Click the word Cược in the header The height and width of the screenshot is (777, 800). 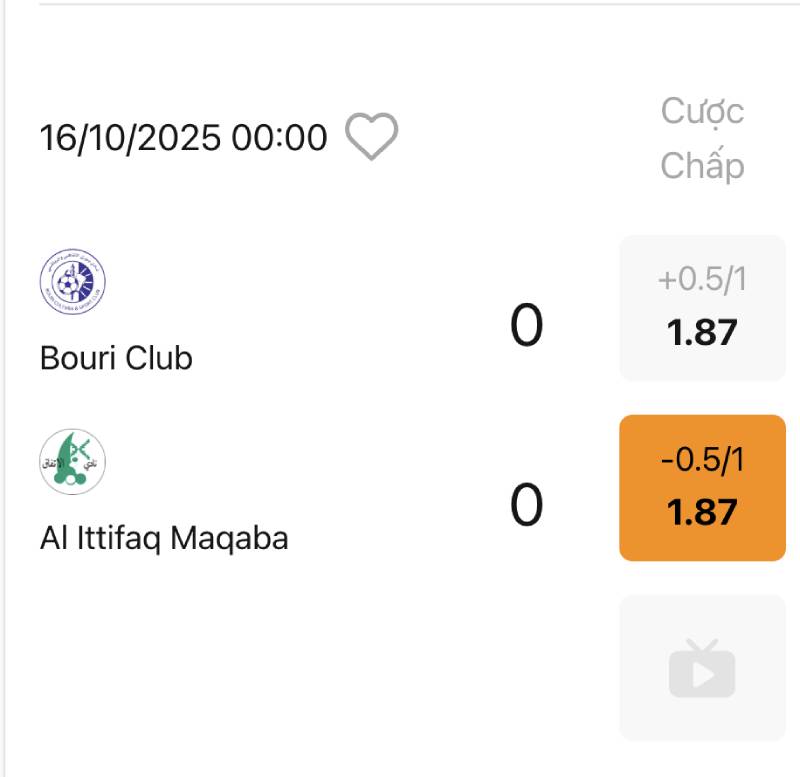[702, 111]
